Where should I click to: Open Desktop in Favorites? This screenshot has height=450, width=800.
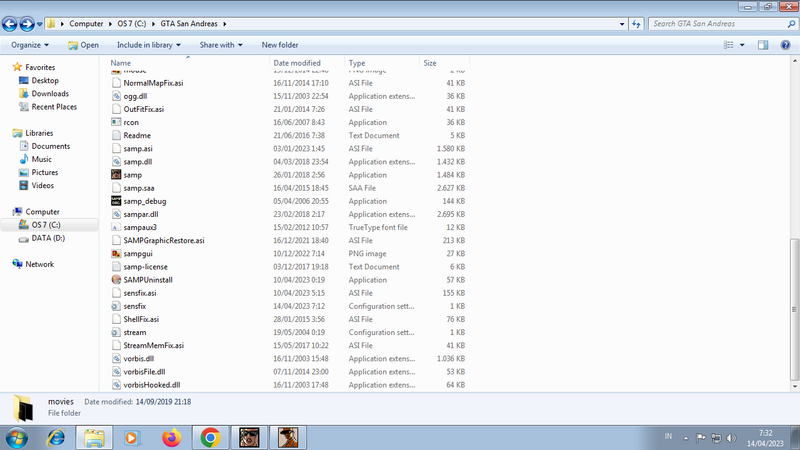pyautogui.click(x=45, y=81)
